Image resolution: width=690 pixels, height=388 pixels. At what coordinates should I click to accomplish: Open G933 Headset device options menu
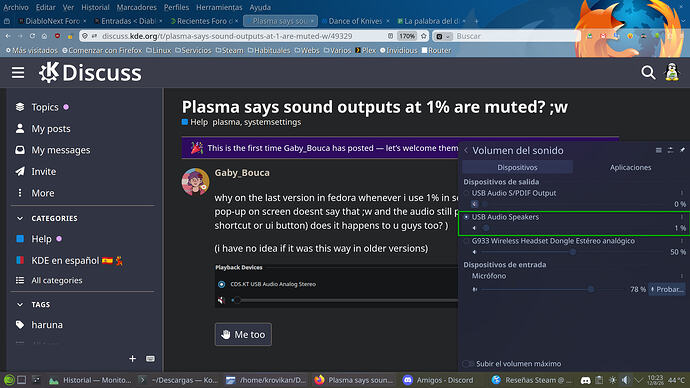[x=682, y=241]
